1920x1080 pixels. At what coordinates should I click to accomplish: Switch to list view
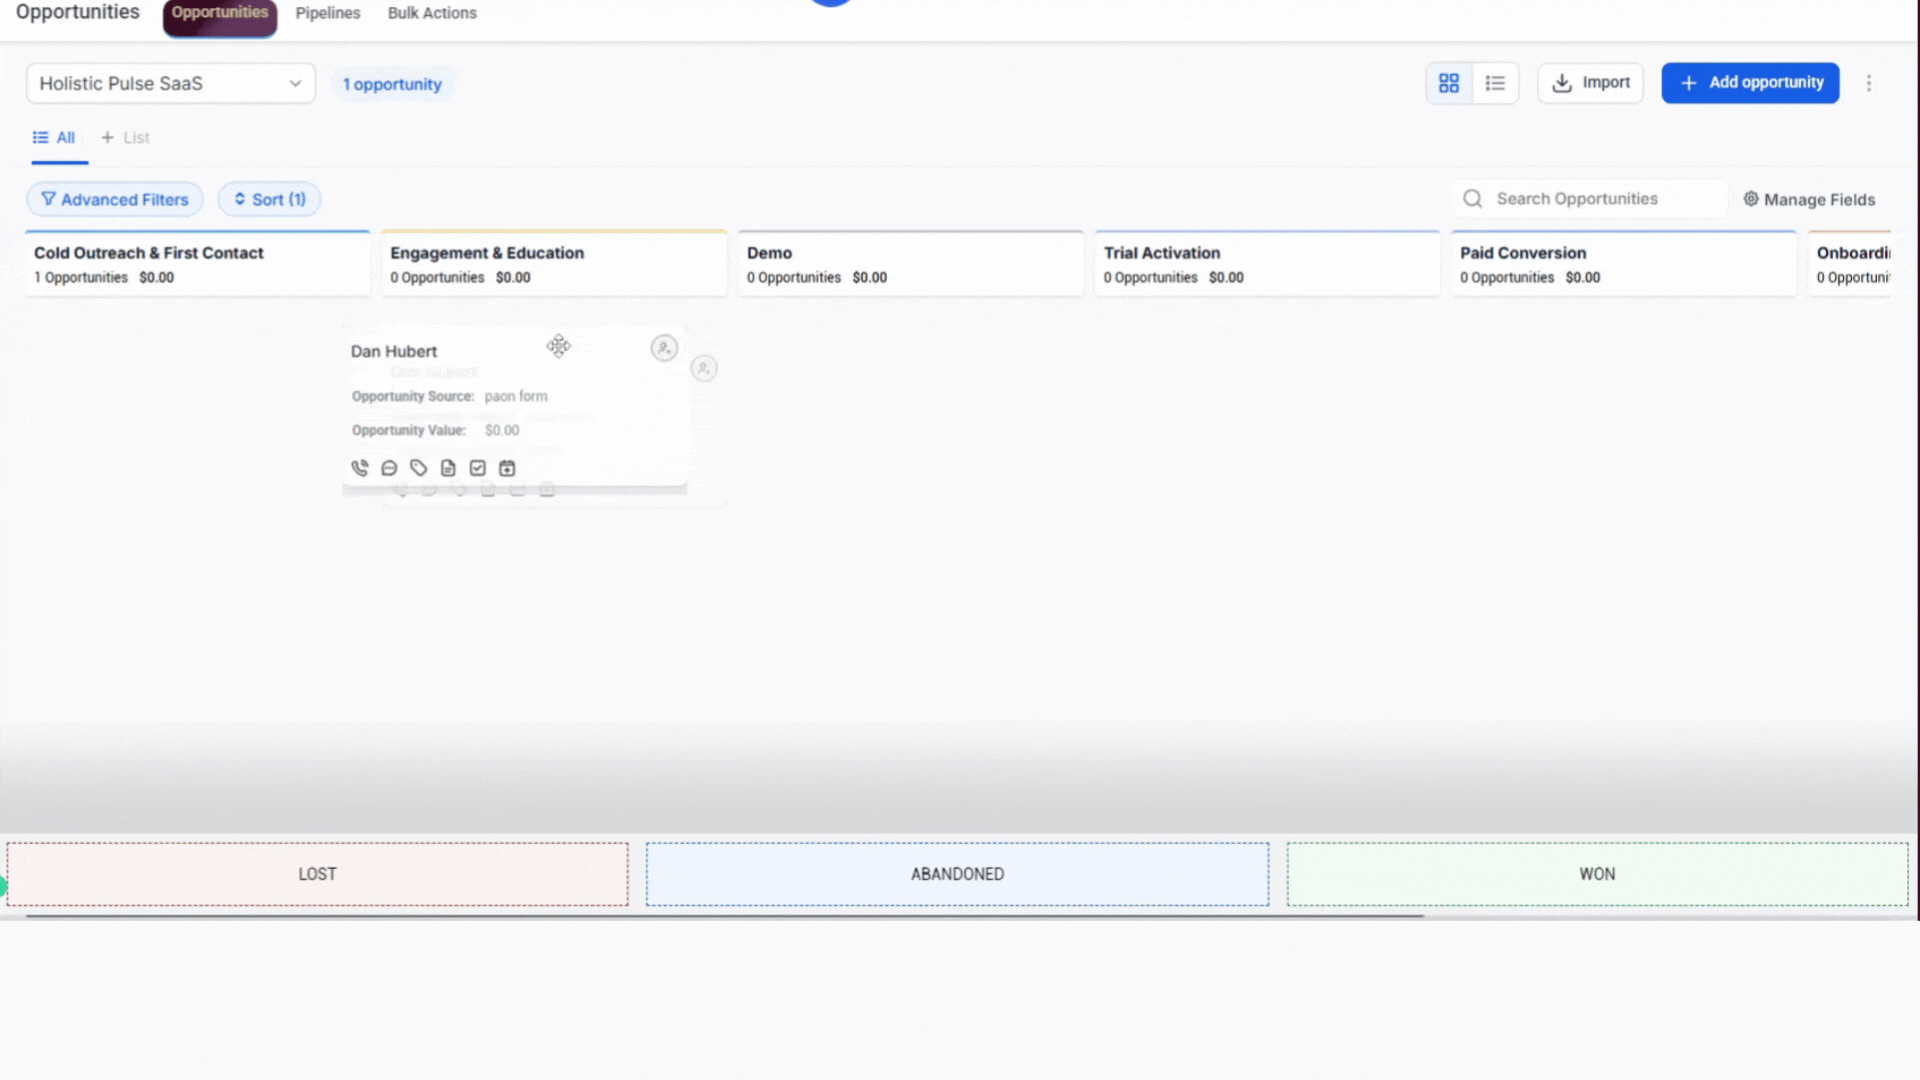(1495, 83)
